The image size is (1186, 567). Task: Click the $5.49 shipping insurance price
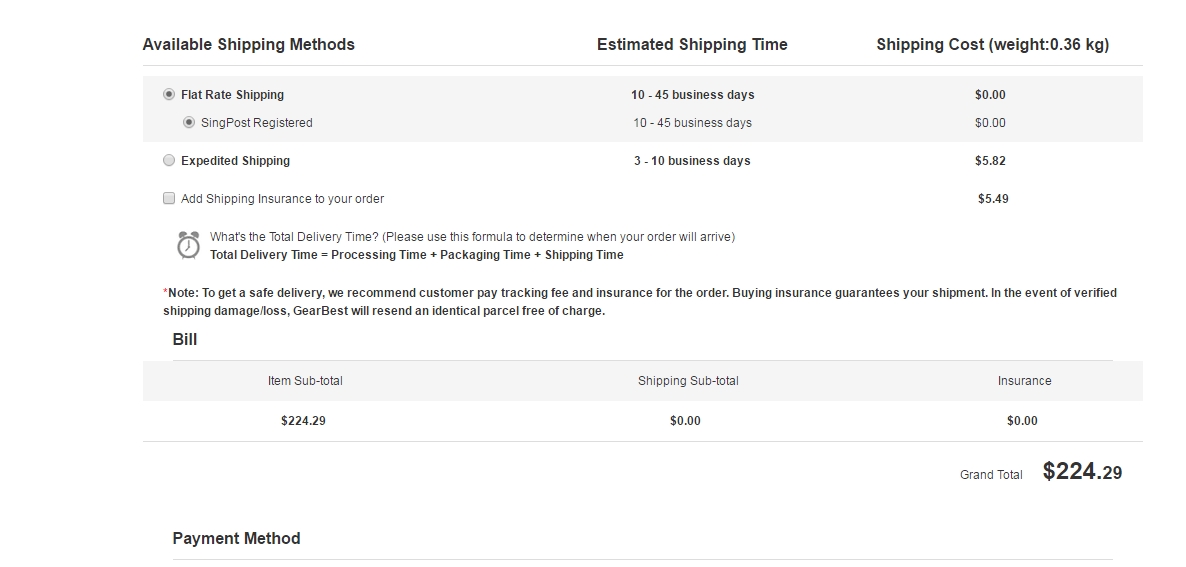[x=993, y=199]
